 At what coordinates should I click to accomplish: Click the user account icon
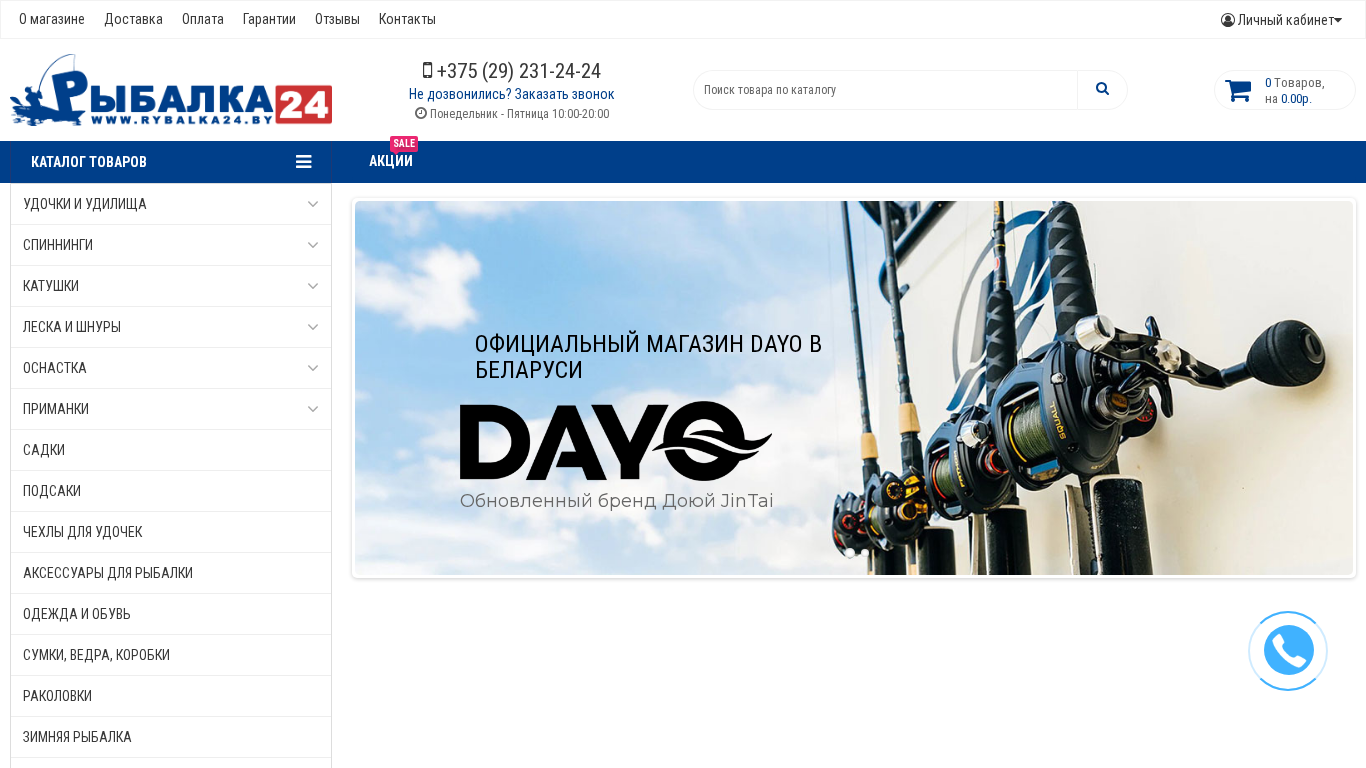pyautogui.click(x=1228, y=20)
